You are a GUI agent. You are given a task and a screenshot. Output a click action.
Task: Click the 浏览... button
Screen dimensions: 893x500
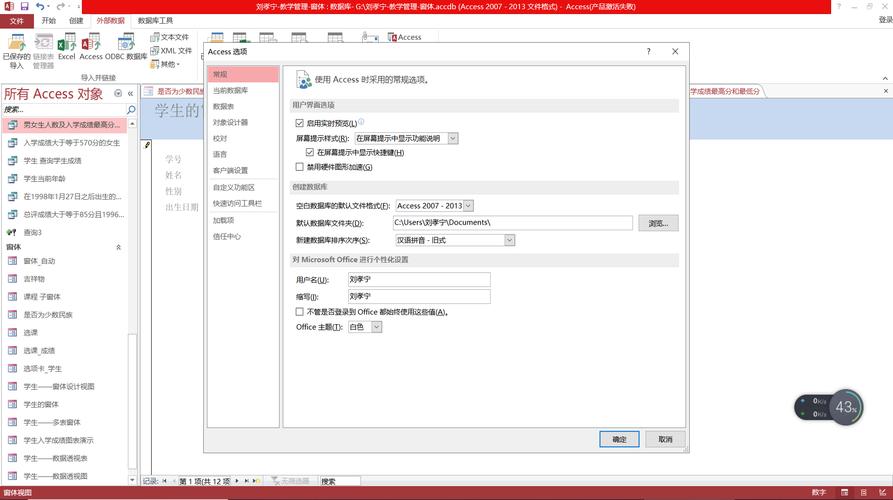point(658,223)
